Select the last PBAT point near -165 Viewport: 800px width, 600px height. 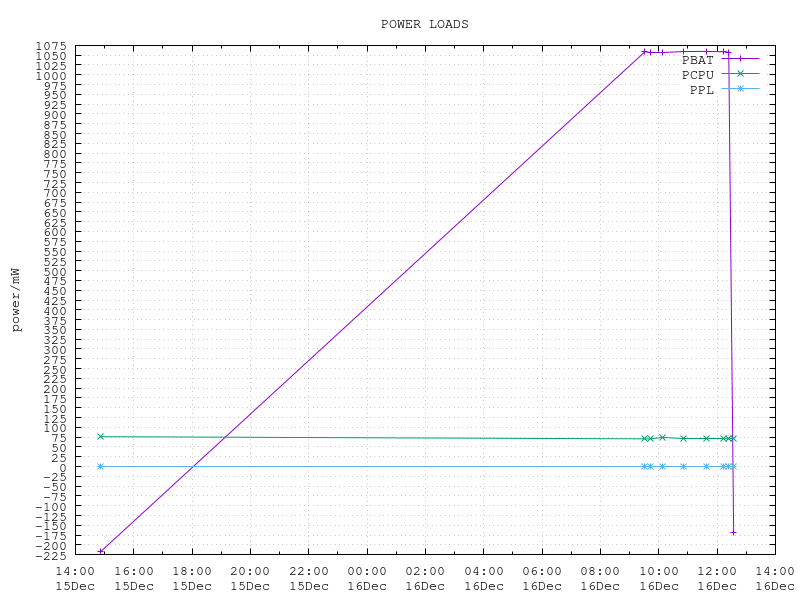[733, 532]
